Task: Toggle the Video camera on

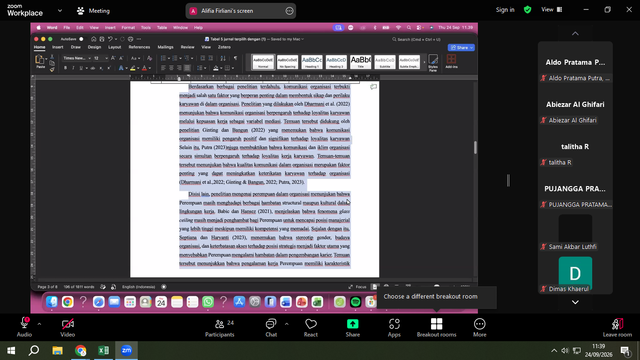Action: [68, 328]
